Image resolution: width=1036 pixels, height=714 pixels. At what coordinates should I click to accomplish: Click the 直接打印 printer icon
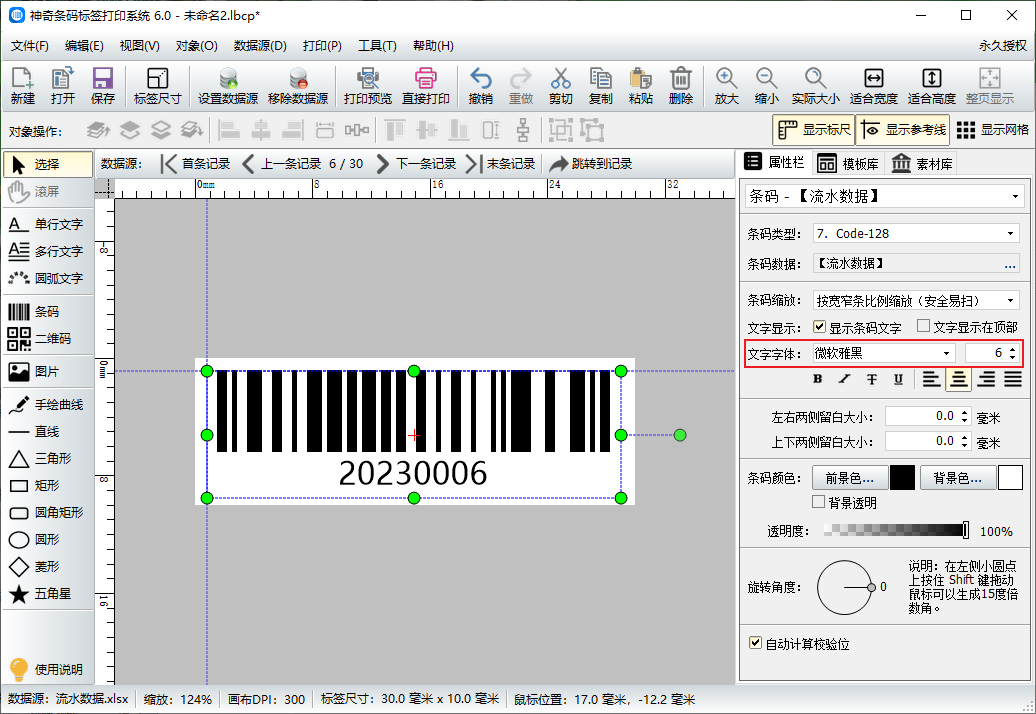426,86
